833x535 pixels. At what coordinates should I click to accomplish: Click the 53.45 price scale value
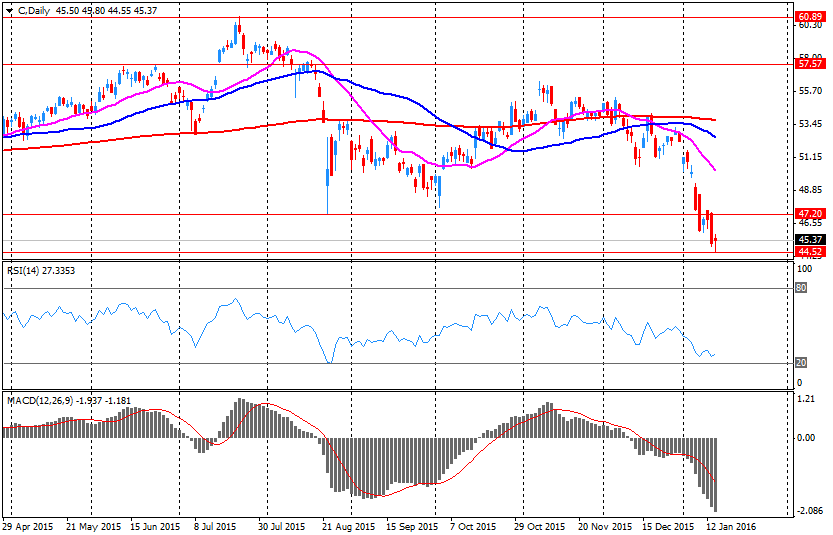point(809,124)
